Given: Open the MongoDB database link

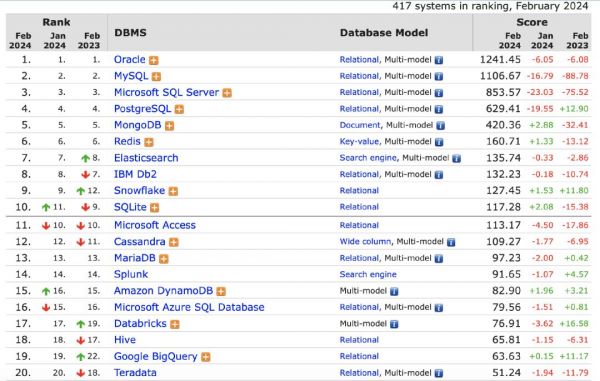Looking at the screenshot, I should [137, 125].
